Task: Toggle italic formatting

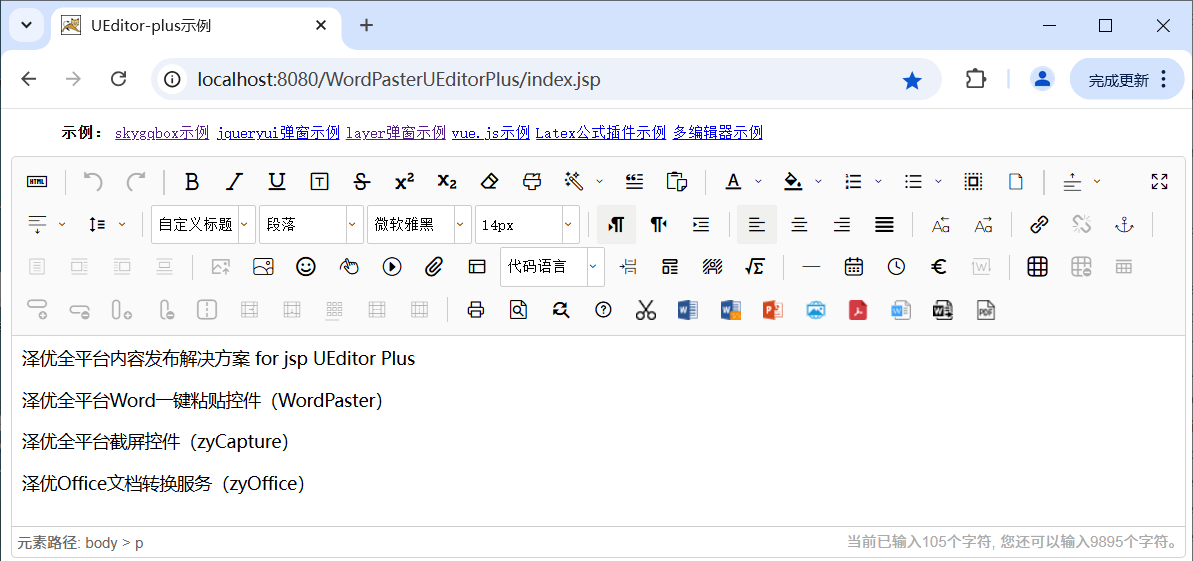Action: point(234,181)
